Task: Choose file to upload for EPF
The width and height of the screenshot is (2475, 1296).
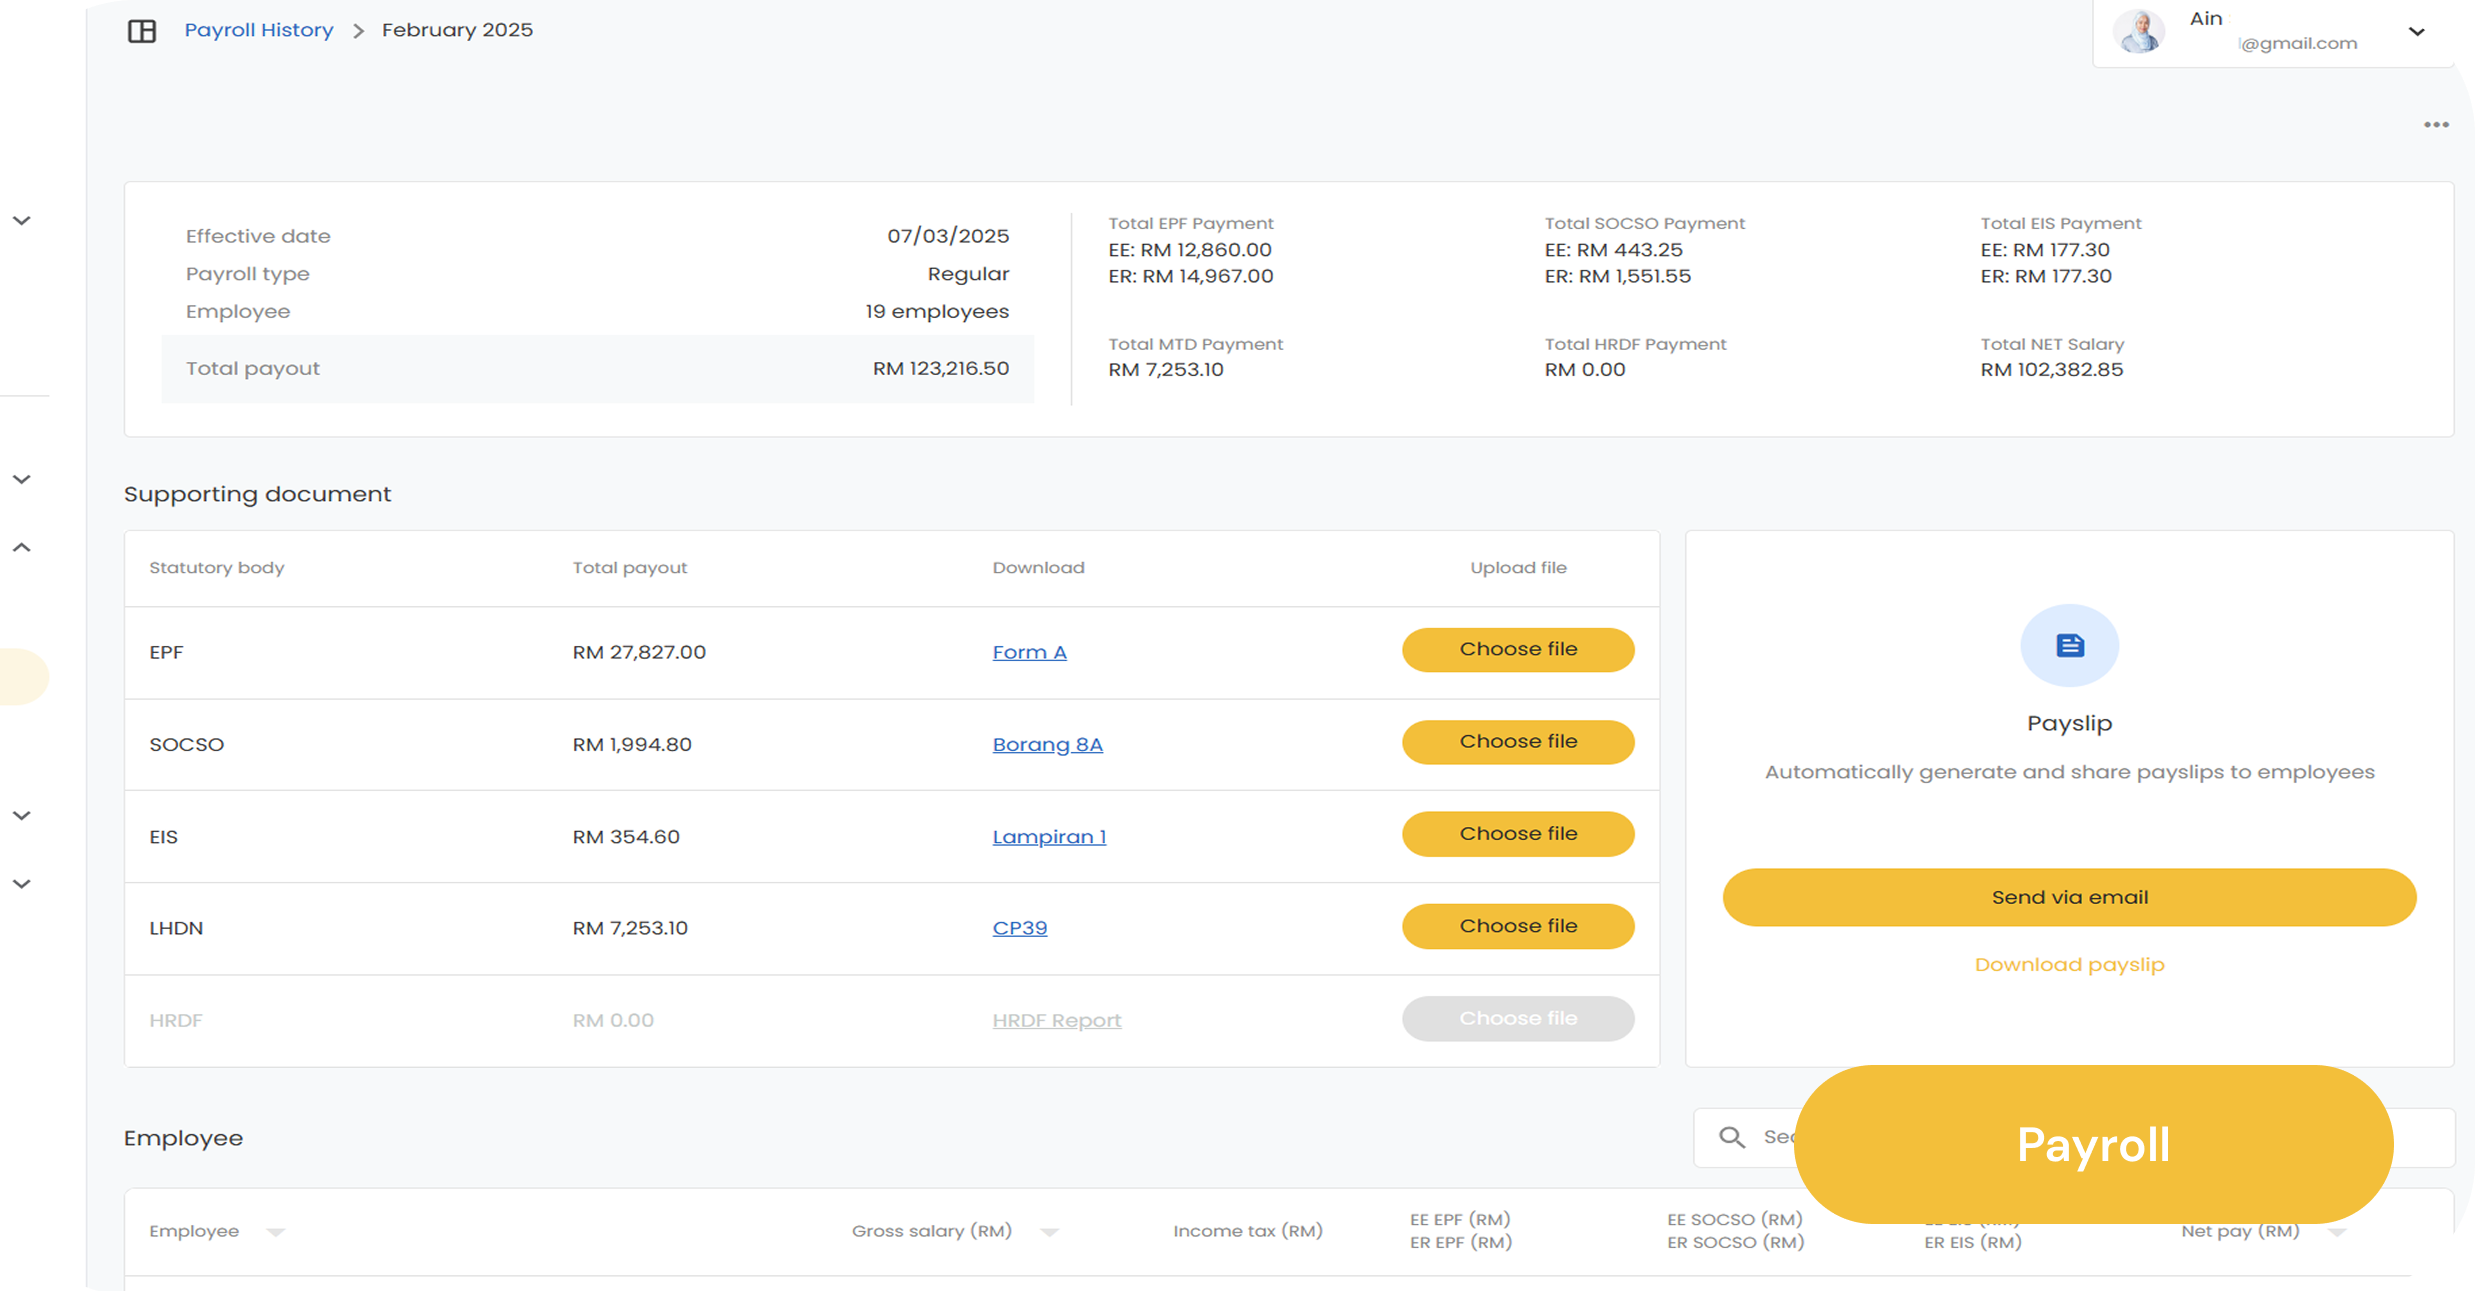Action: [x=1517, y=650]
